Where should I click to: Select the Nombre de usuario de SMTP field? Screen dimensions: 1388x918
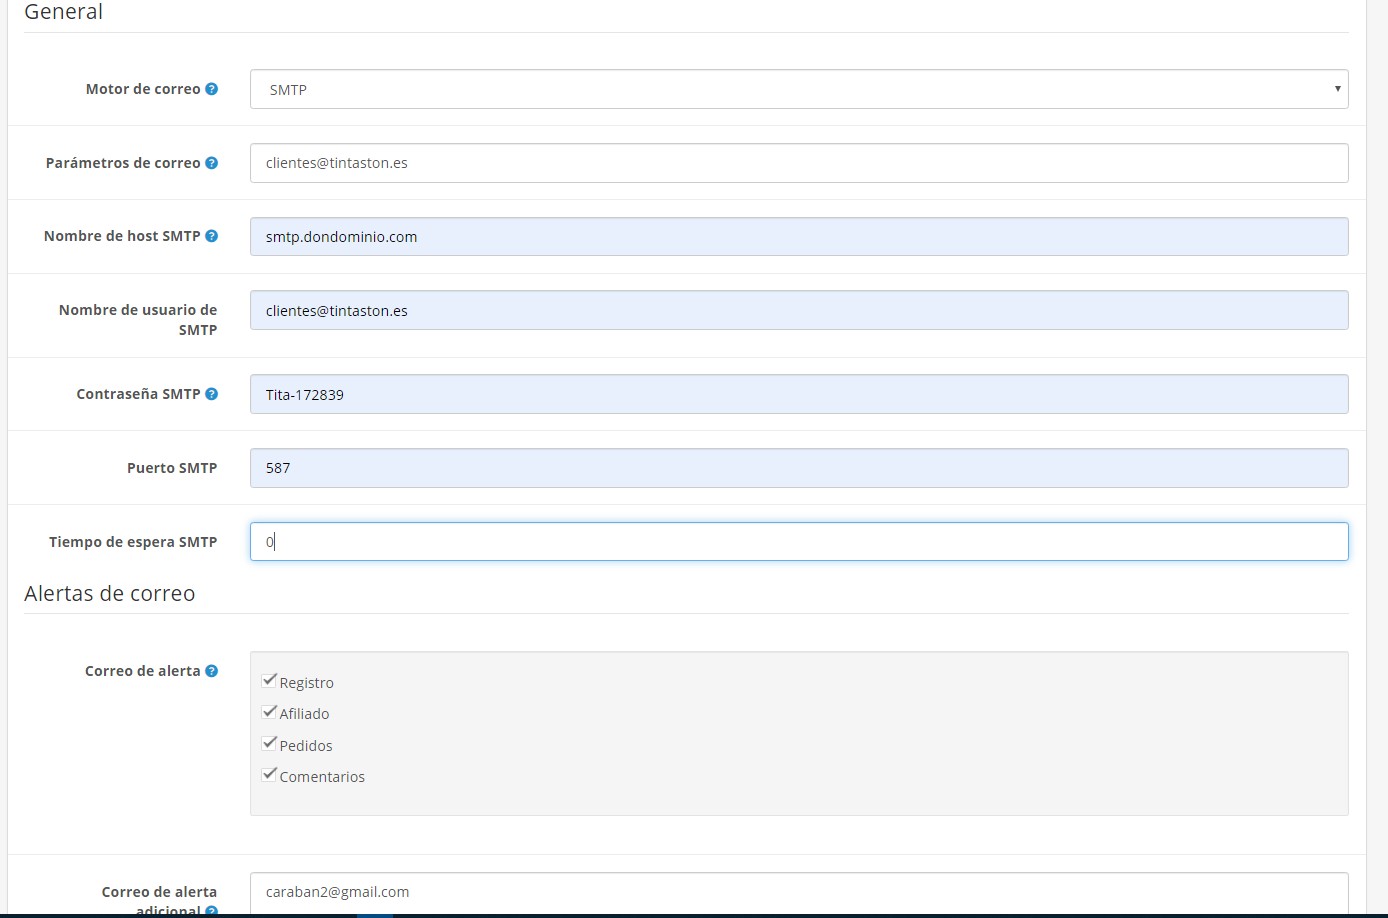pos(799,310)
